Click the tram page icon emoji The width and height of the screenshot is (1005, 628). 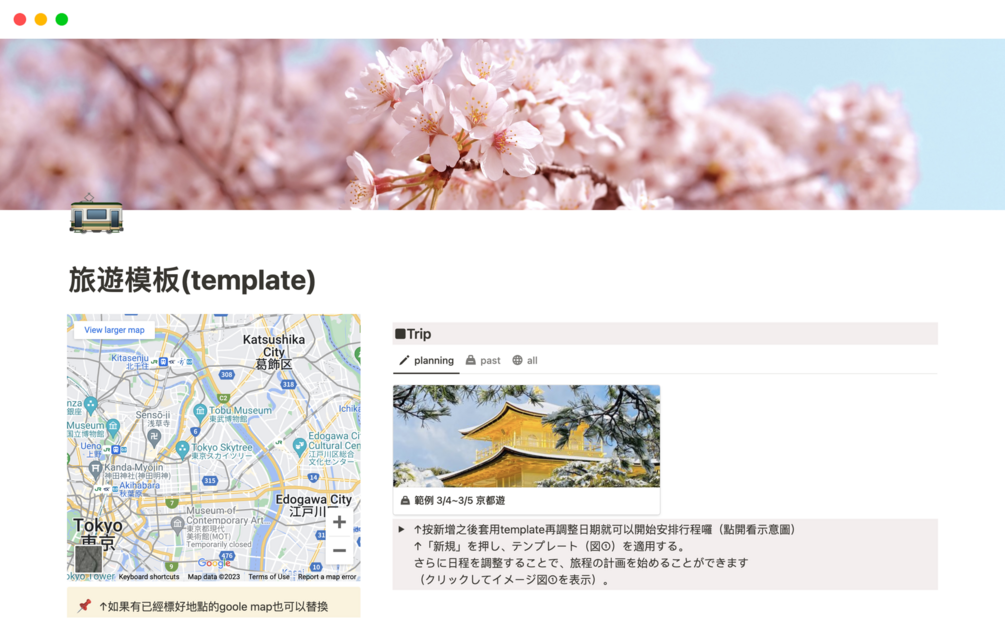coord(96,215)
